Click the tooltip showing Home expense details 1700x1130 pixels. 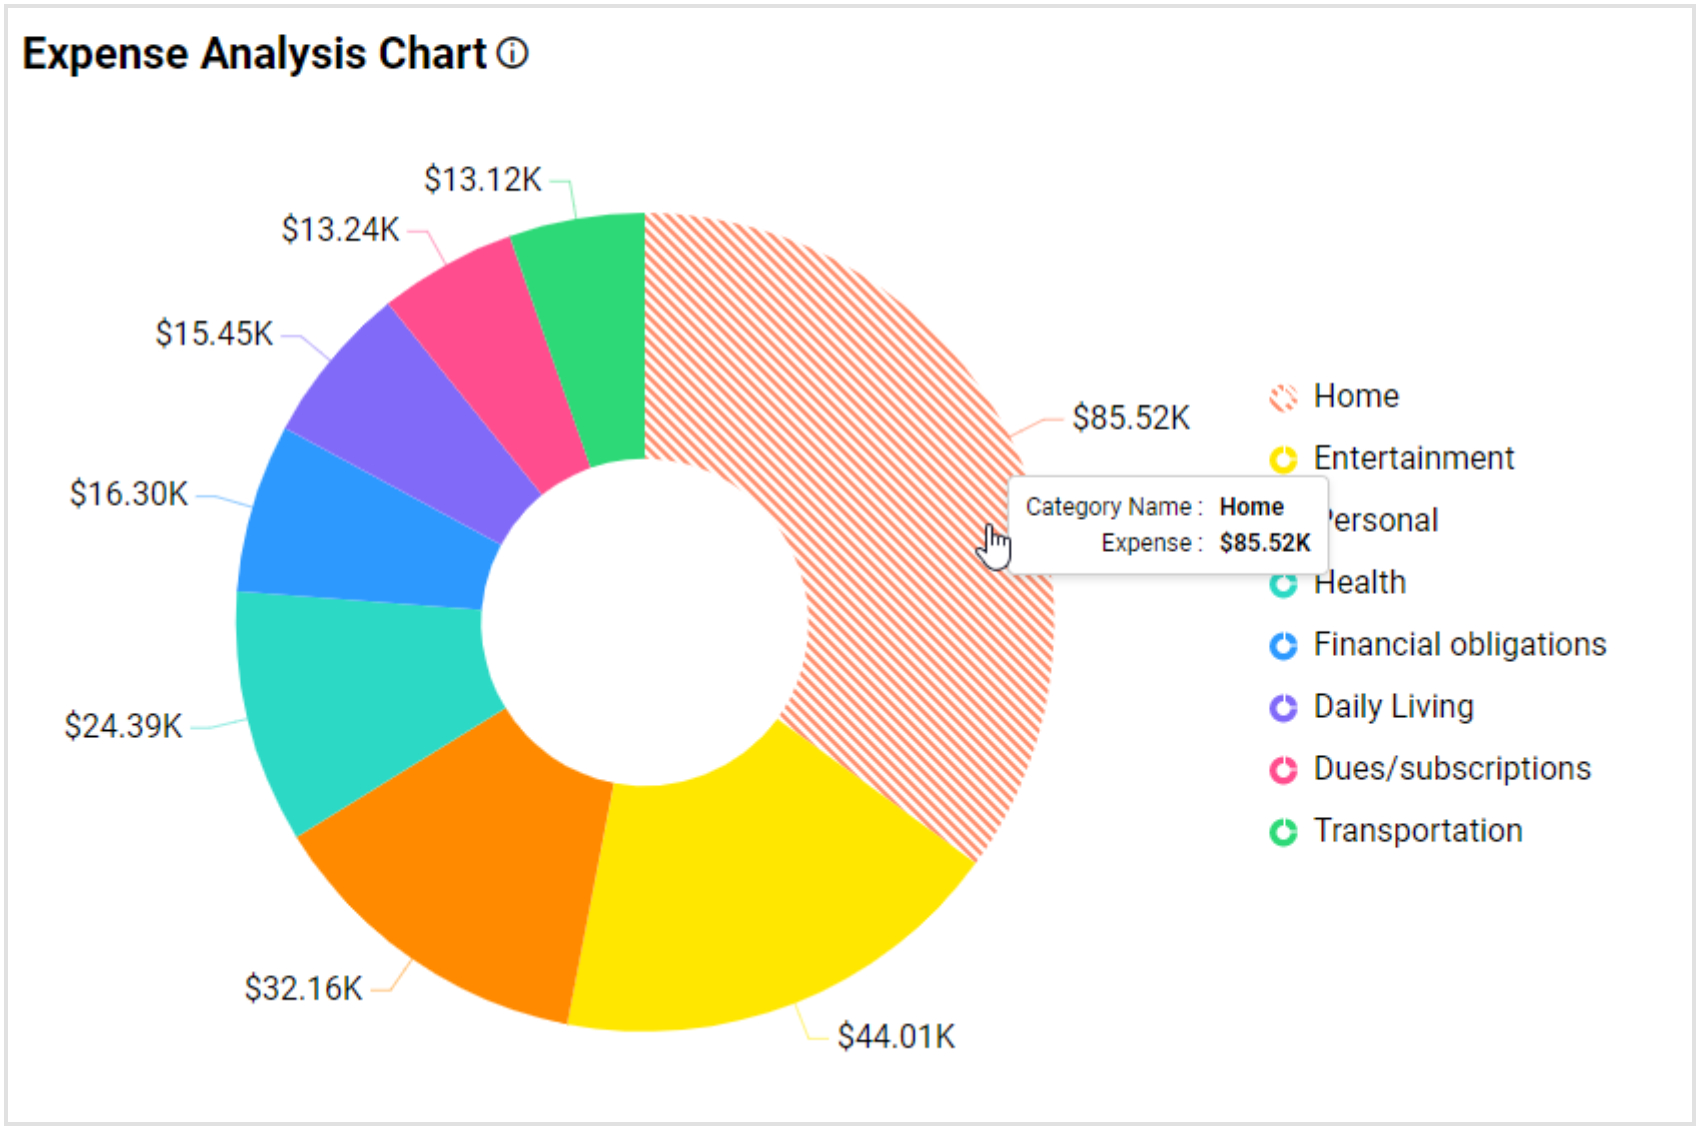(1170, 525)
